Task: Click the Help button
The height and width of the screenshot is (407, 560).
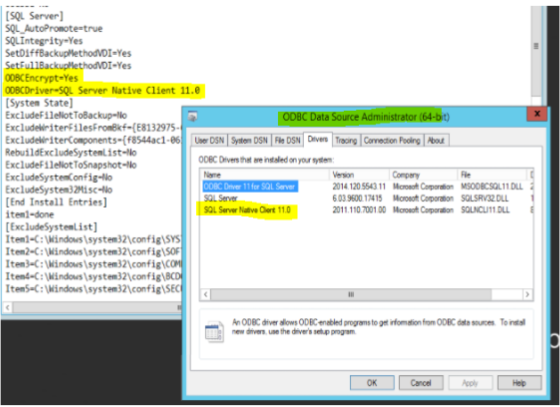Action: click(x=519, y=383)
